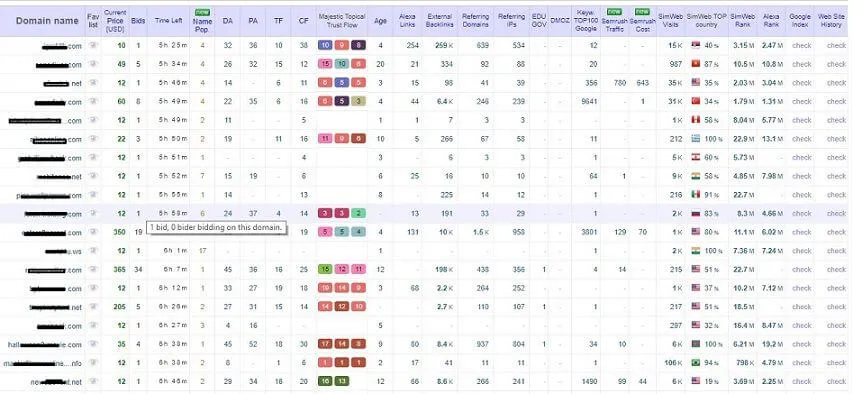
Task: Click the country flag beside 91 %
Action: coord(696,195)
